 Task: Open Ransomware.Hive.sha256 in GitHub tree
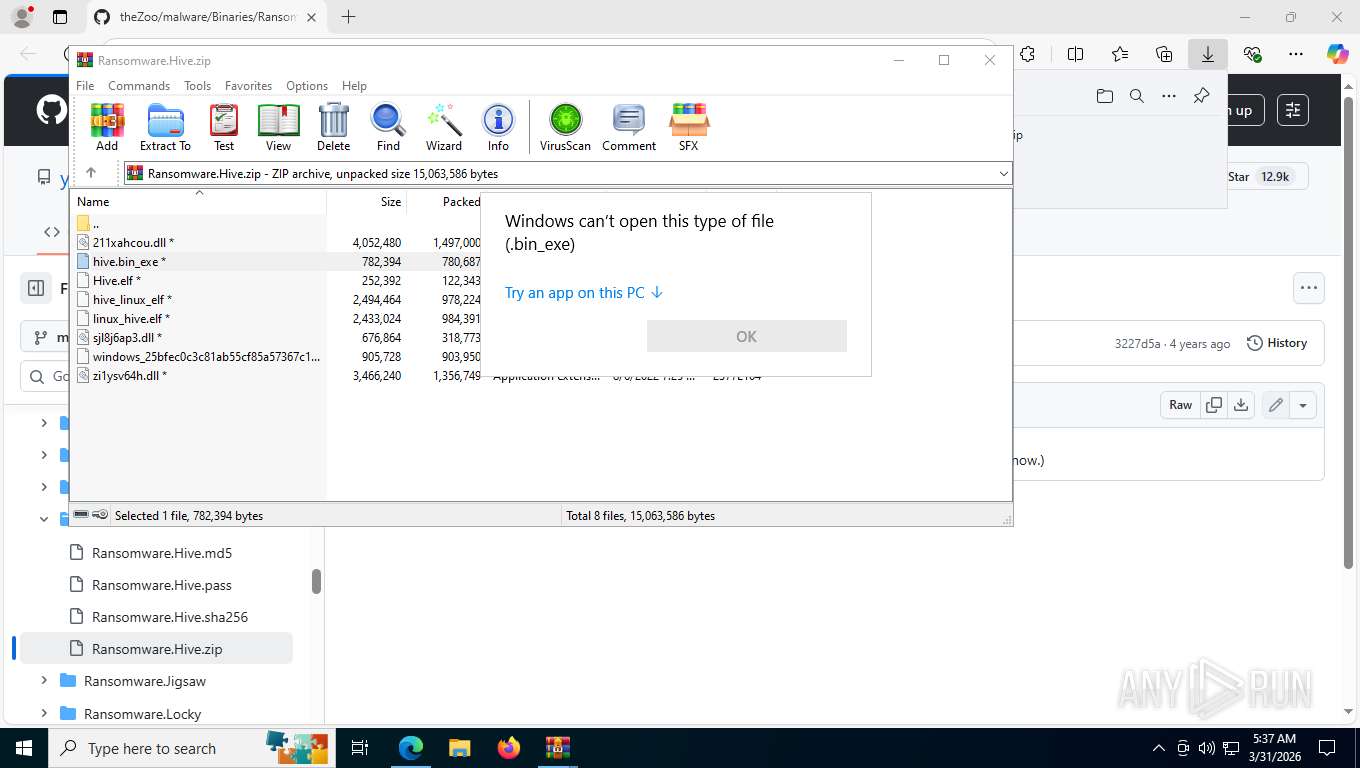[x=170, y=617]
